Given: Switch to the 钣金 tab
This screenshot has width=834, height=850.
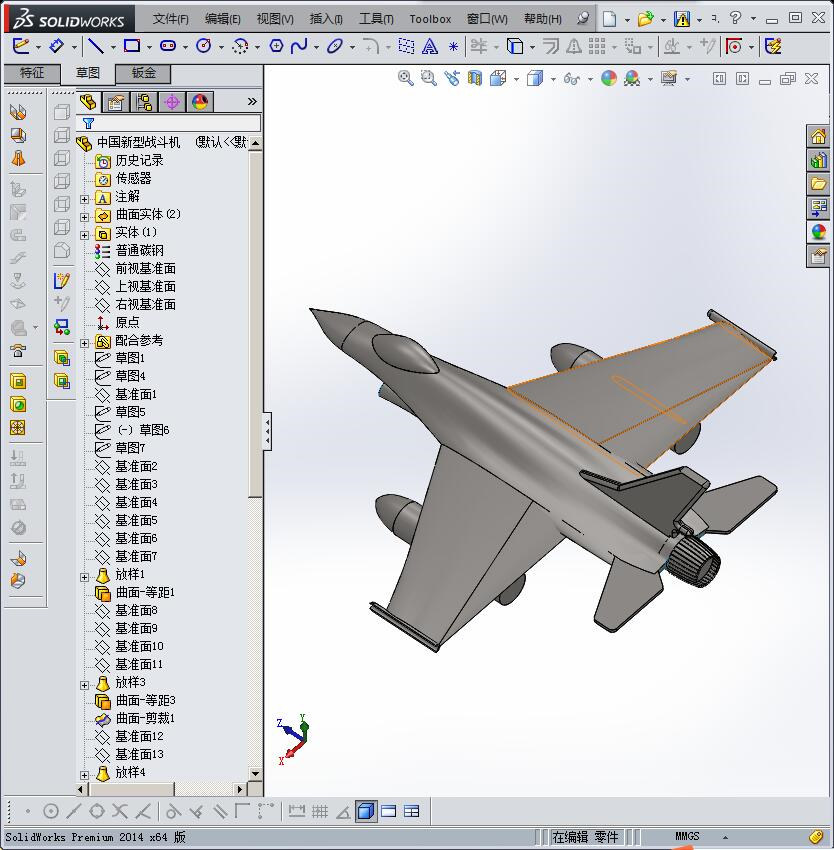Looking at the screenshot, I should 144,73.
